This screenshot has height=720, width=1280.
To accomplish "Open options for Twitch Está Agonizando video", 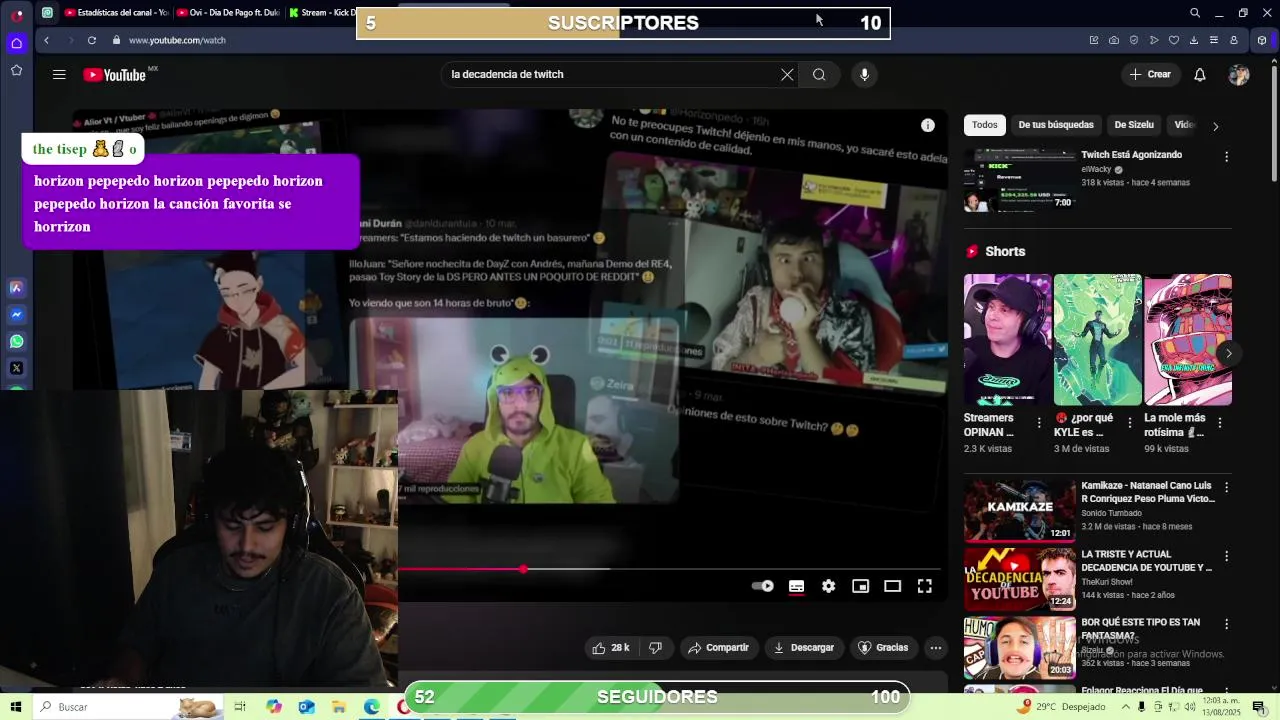I will [1226, 157].
